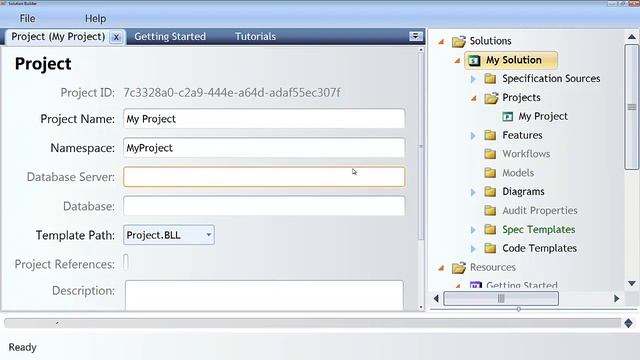The width and height of the screenshot is (640, 360).
Task: Click the Code Templates folder icon
Action: pos(490,248)
